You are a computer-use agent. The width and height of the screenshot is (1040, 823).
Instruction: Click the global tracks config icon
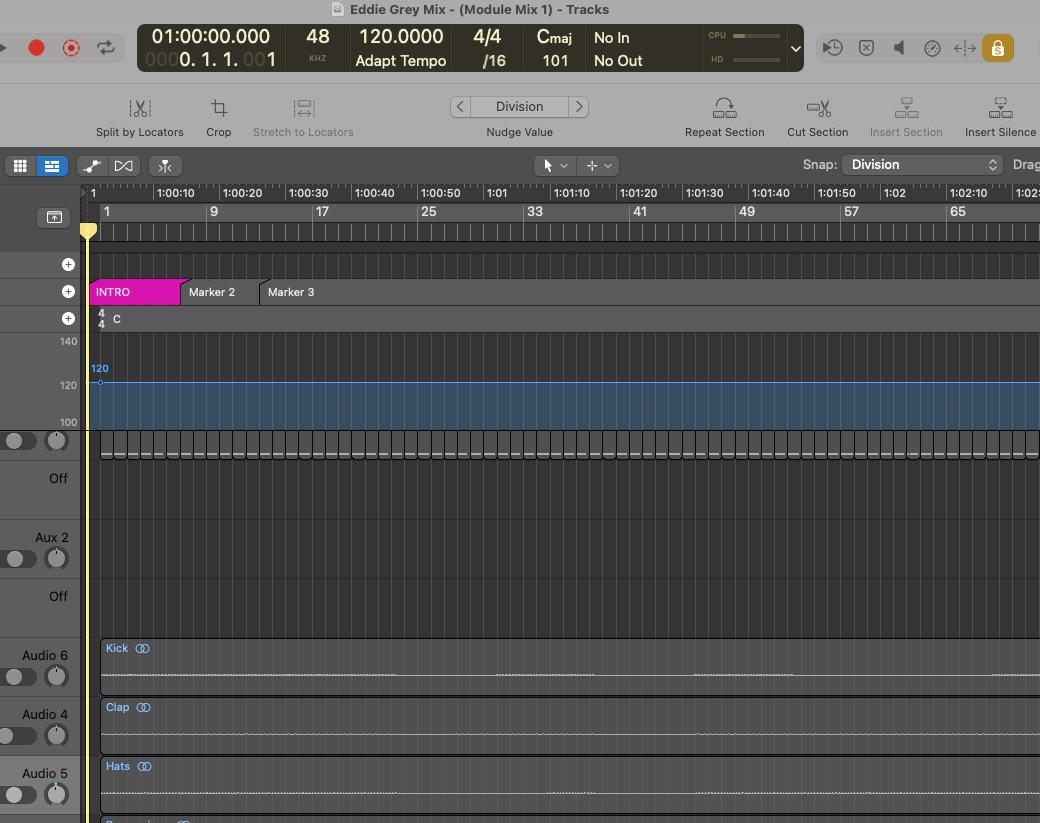click(54, 217)
